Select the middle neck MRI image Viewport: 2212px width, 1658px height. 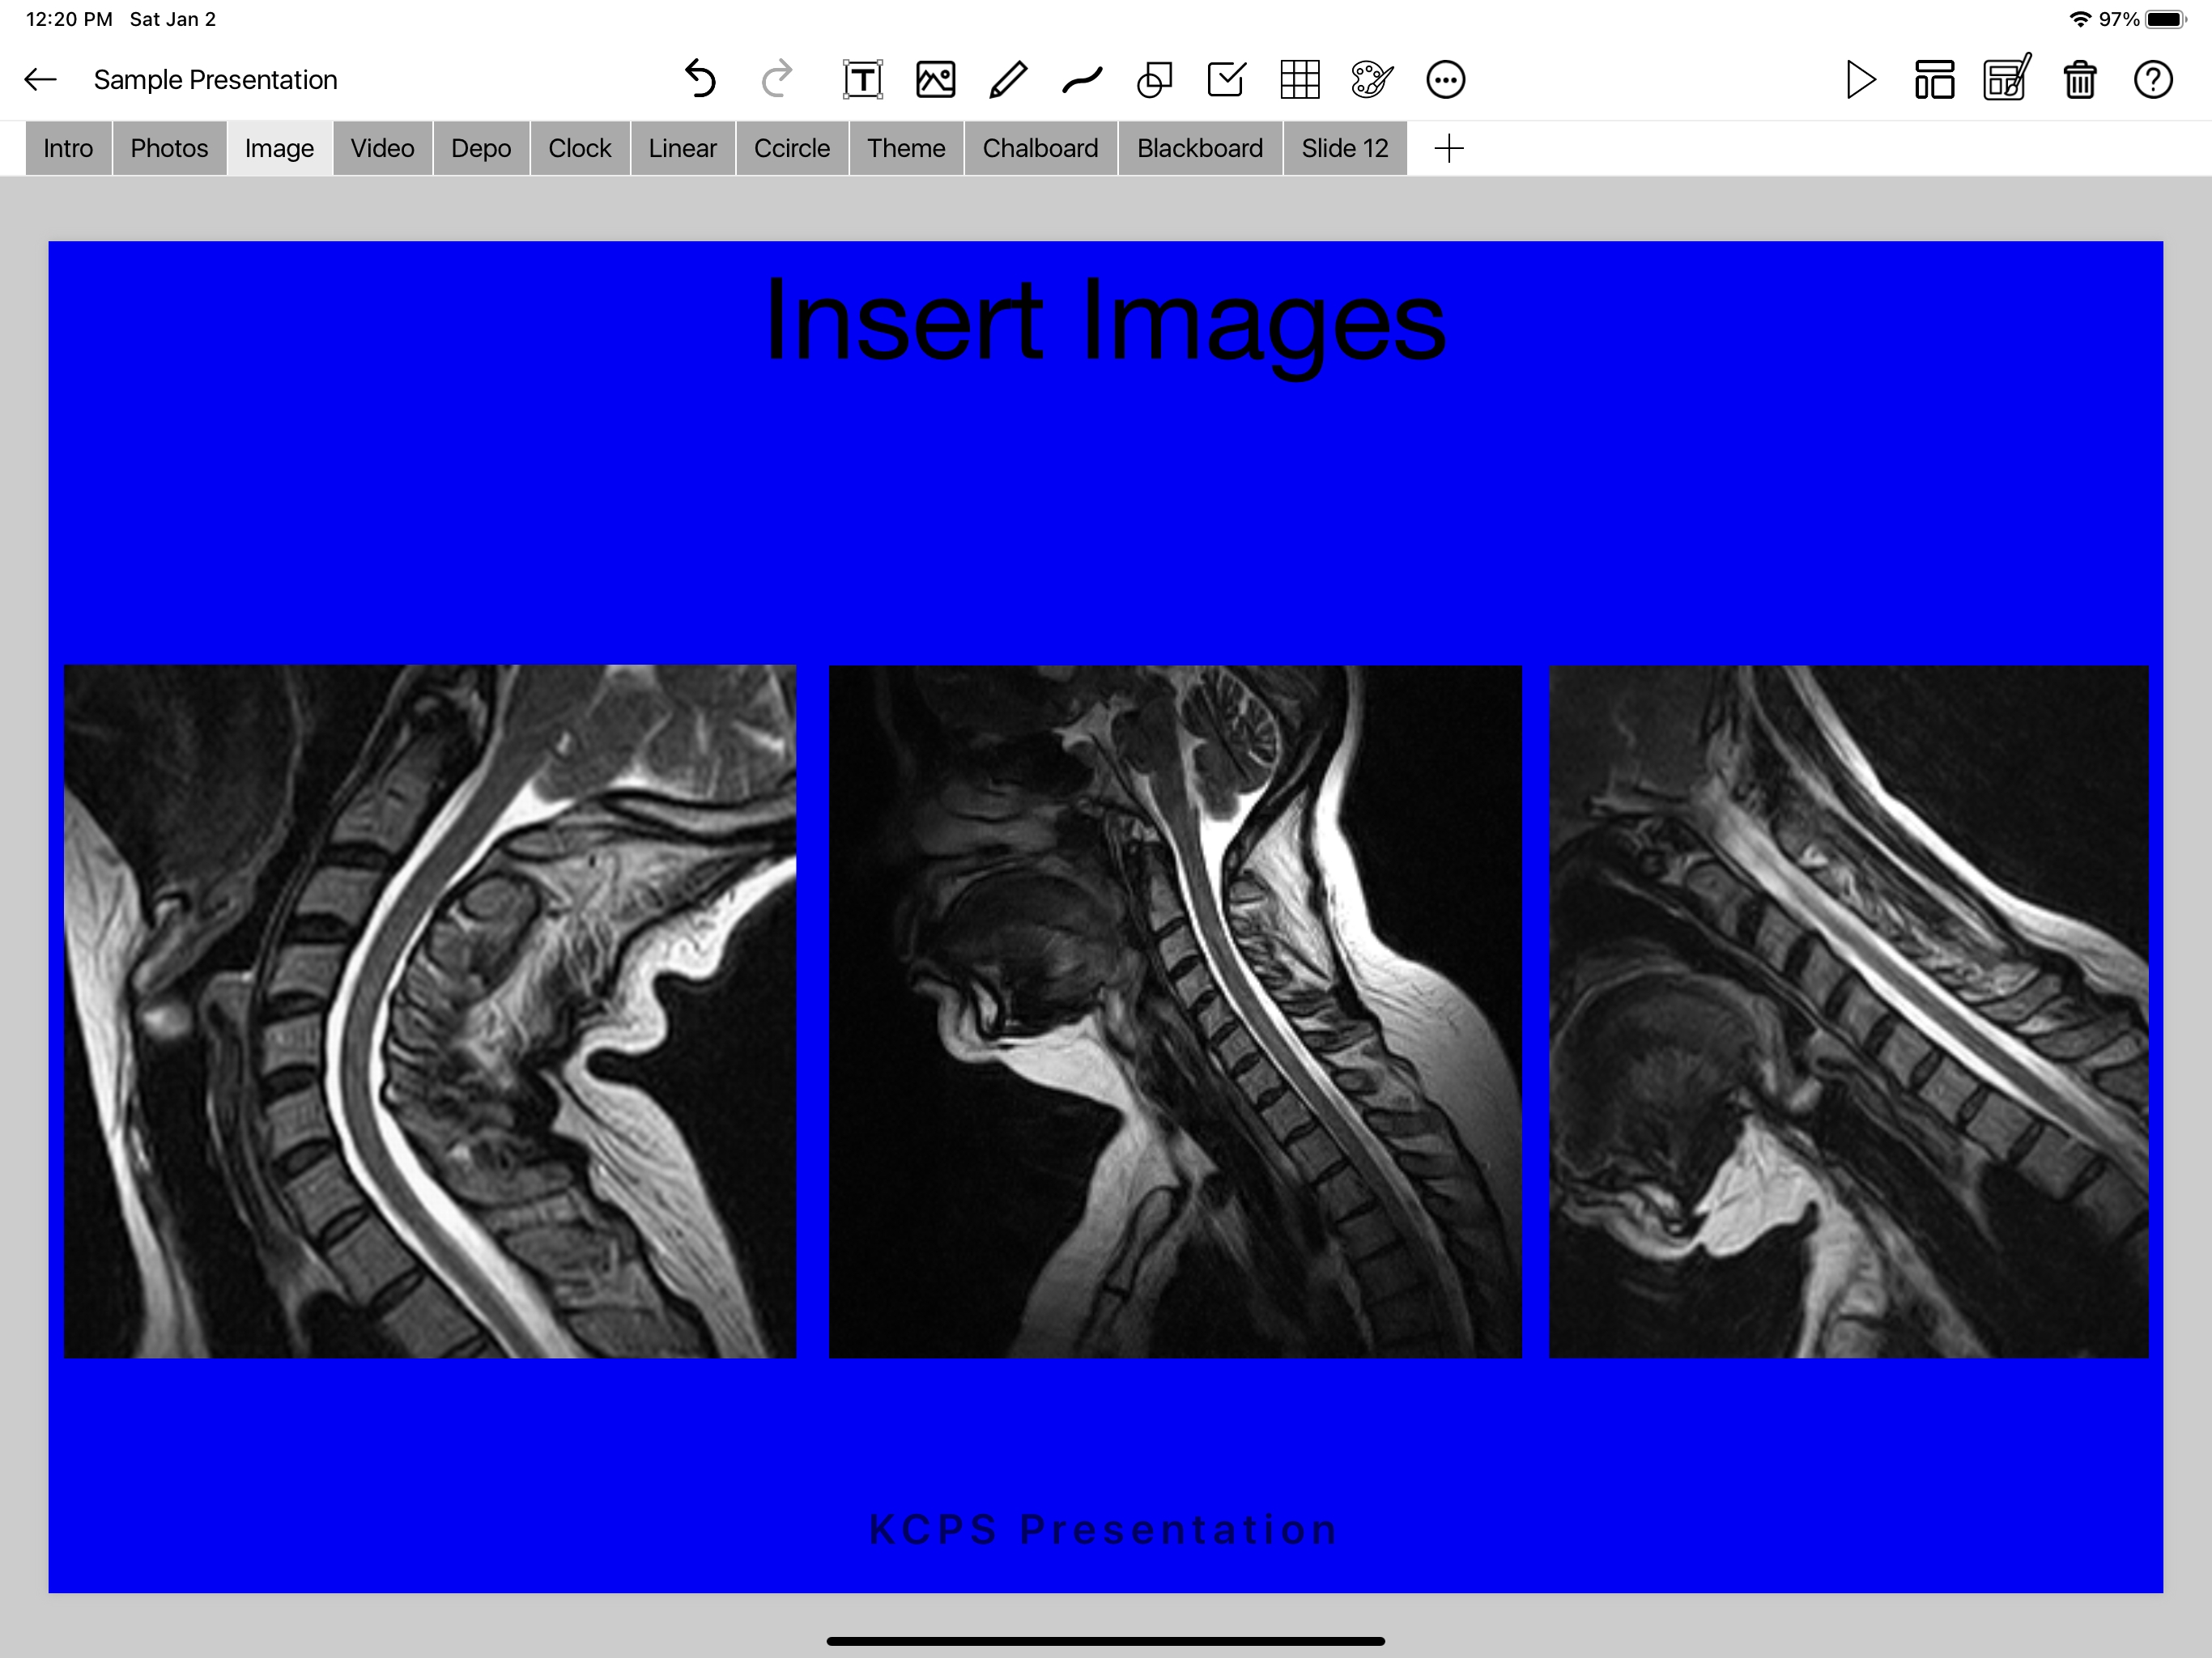click(x=1175, y=1011)
